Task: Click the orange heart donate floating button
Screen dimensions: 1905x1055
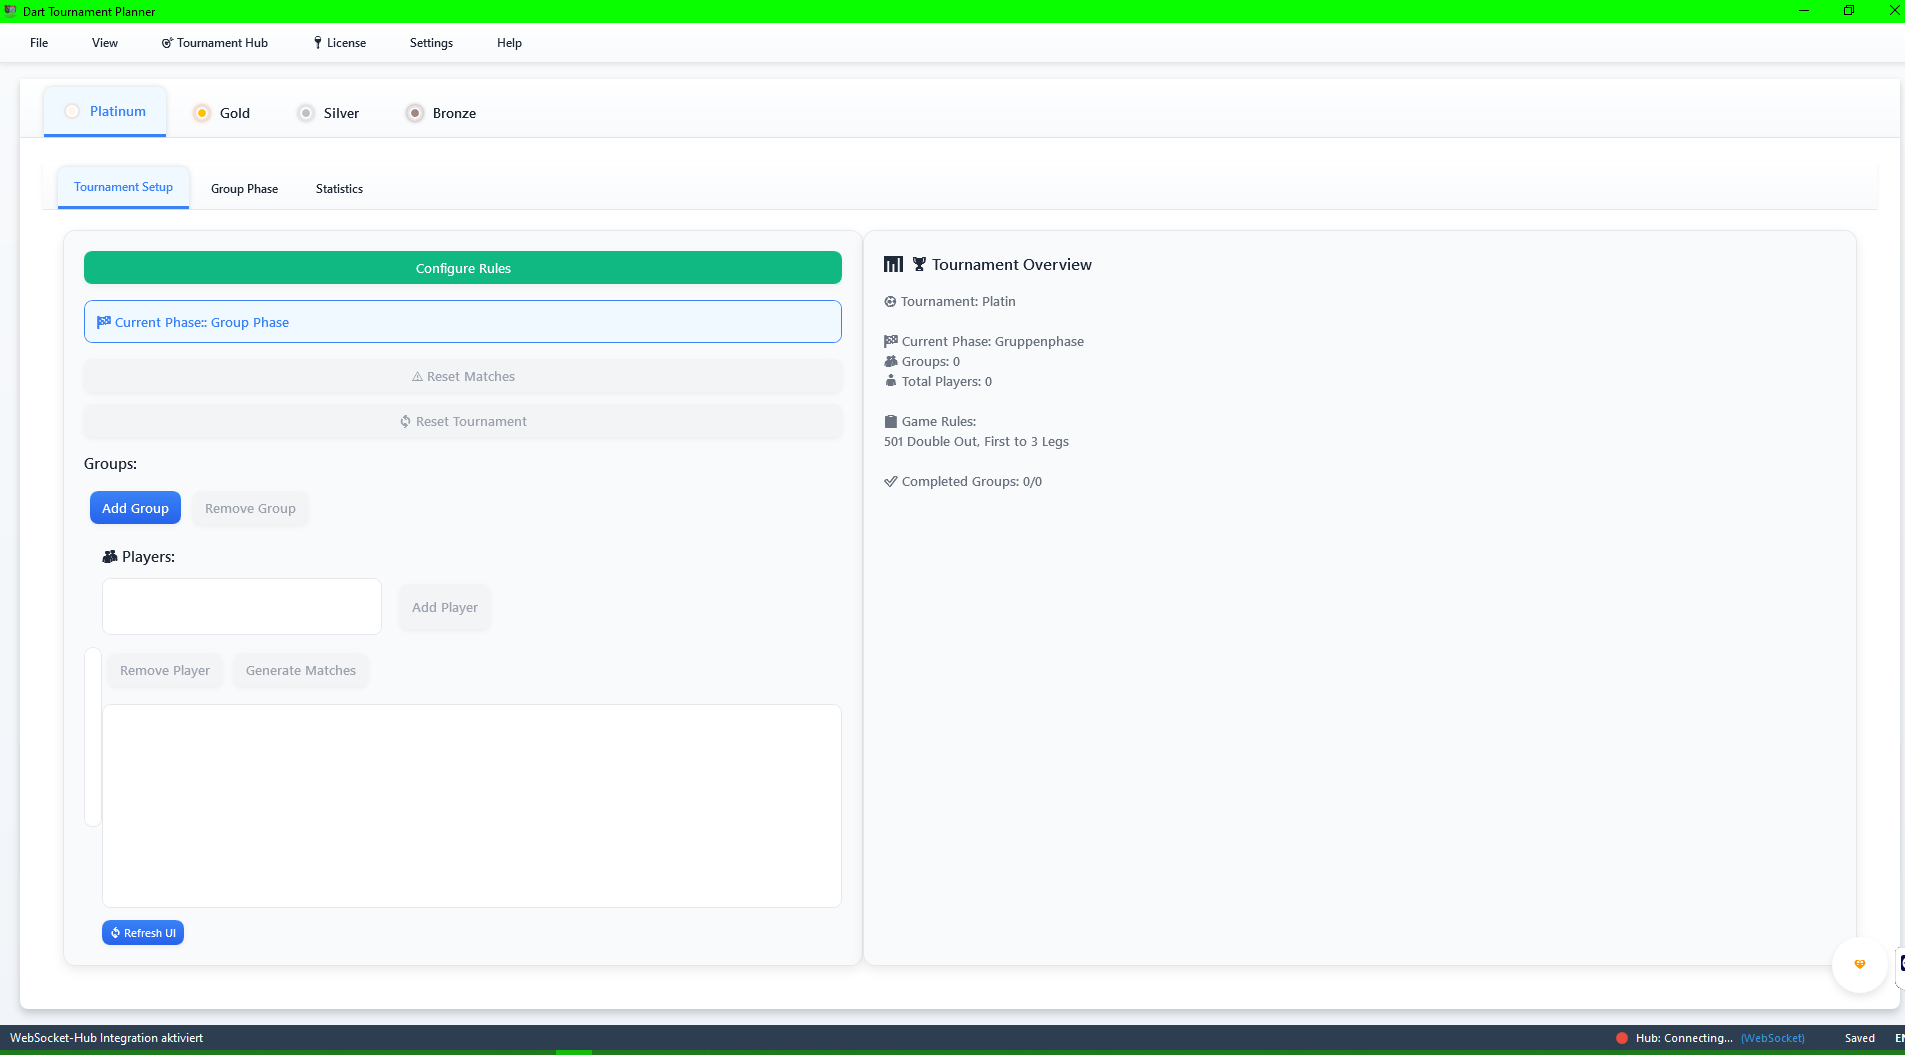Action: click(1860, 964)
